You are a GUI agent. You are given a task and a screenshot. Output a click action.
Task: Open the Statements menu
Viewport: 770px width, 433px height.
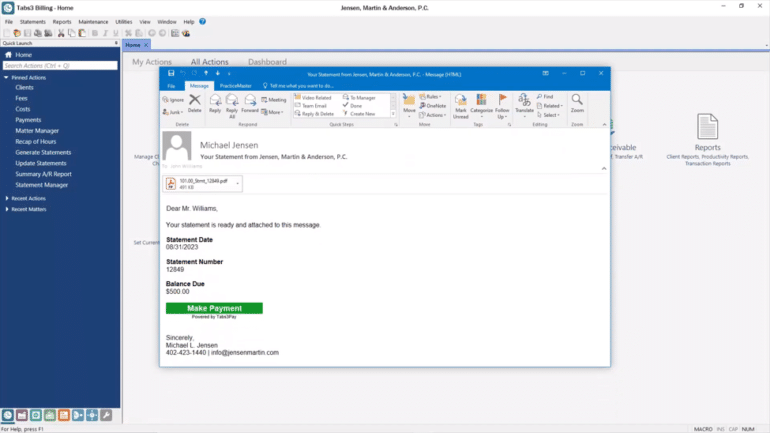32,22
